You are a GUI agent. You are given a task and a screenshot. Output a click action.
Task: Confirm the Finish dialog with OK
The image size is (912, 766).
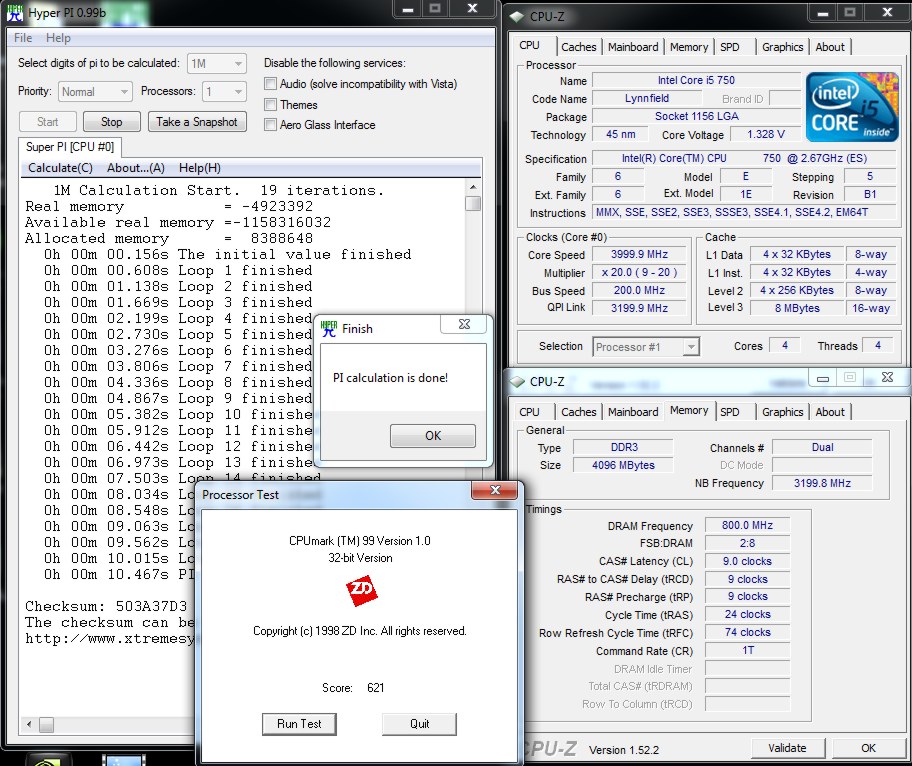(433, 436)
